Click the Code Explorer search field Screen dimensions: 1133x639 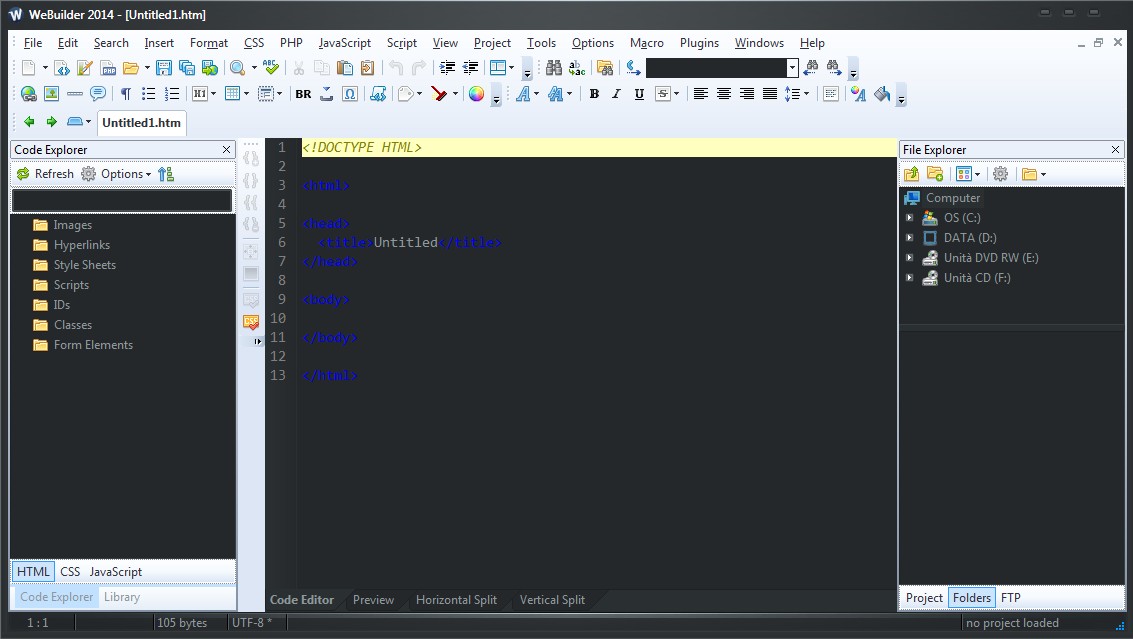[x=122, y=200]
